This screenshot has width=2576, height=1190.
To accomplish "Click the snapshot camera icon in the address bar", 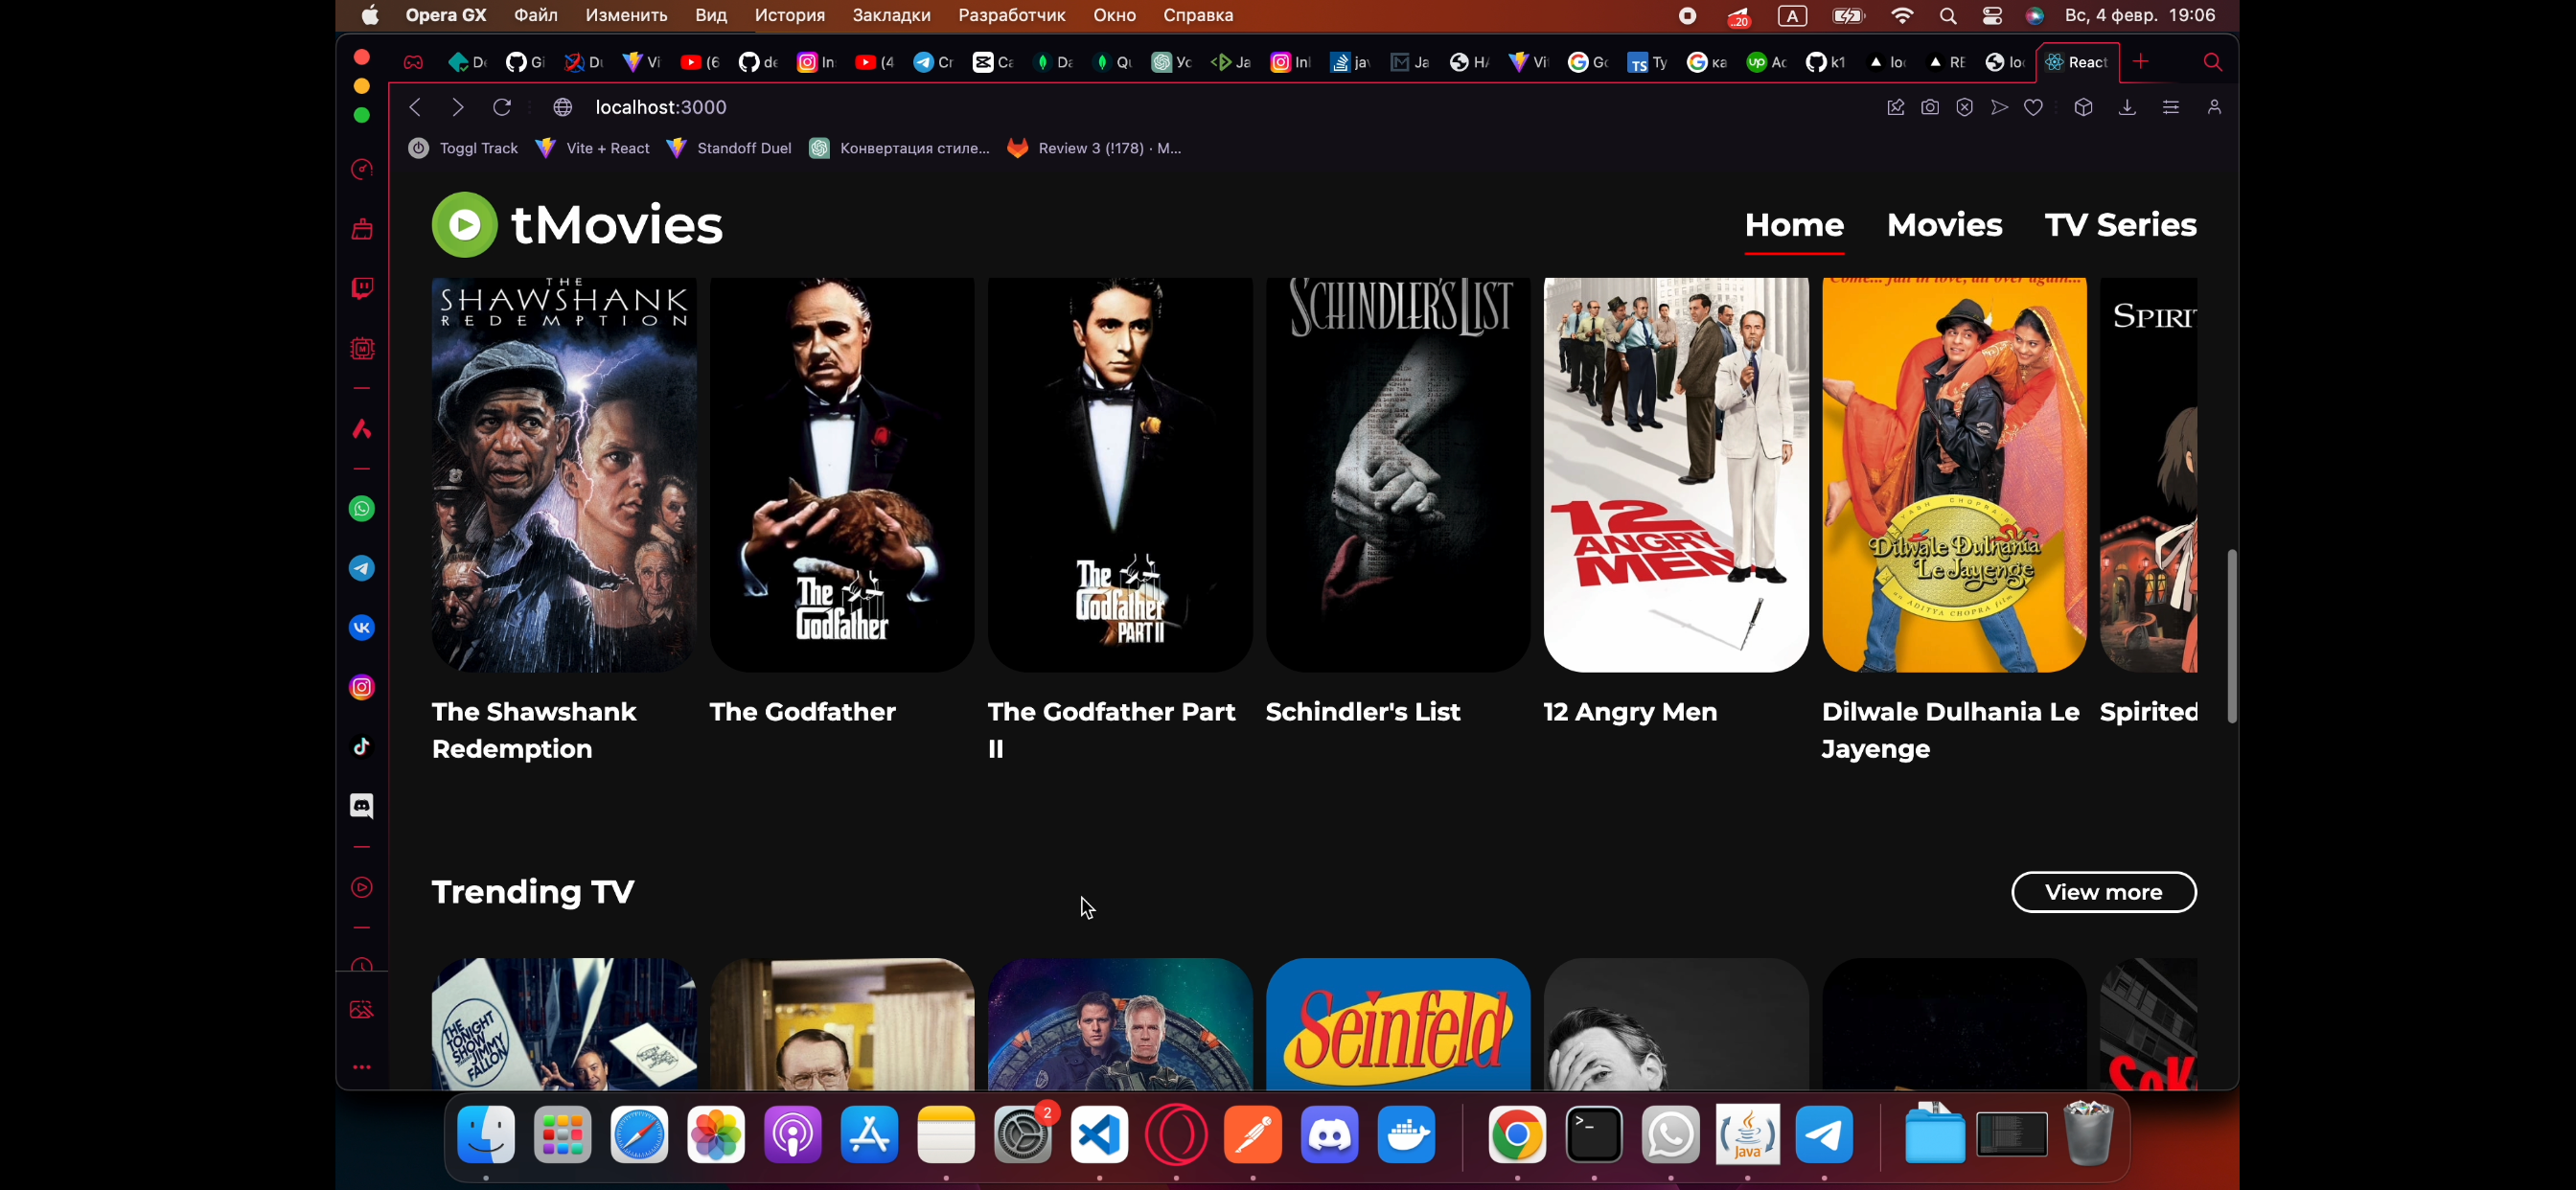I will 1930,107.
